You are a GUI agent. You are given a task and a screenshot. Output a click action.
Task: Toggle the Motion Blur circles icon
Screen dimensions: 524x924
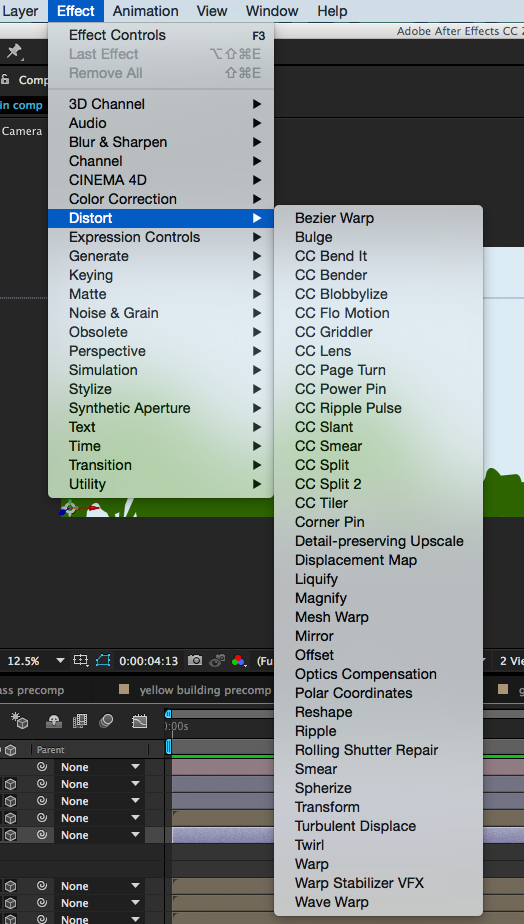tap(107, 721)
